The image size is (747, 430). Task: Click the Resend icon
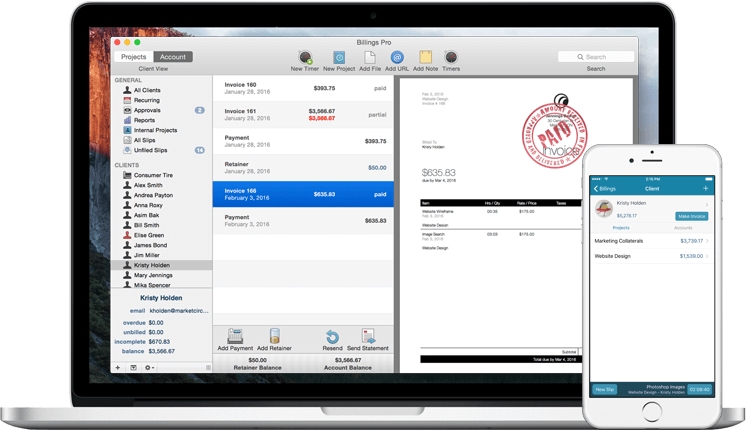(332, 337)
